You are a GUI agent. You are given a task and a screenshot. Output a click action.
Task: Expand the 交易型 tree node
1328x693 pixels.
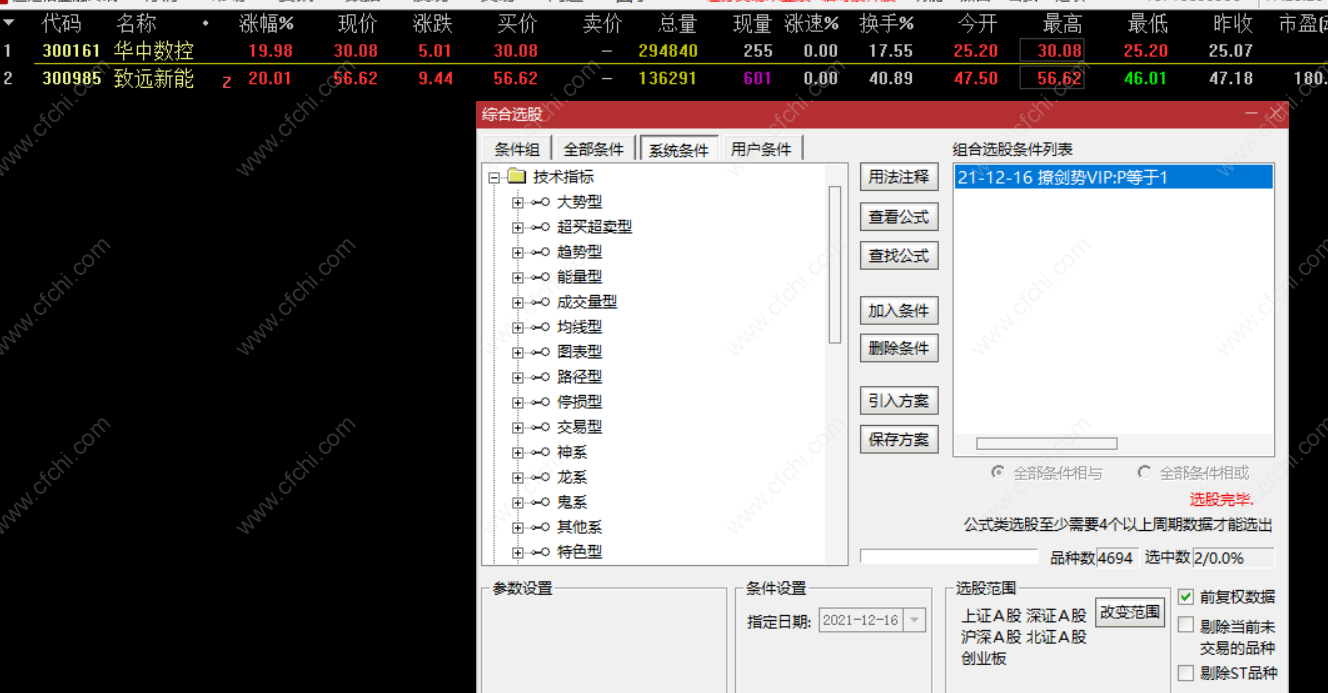tap(517, 428)
